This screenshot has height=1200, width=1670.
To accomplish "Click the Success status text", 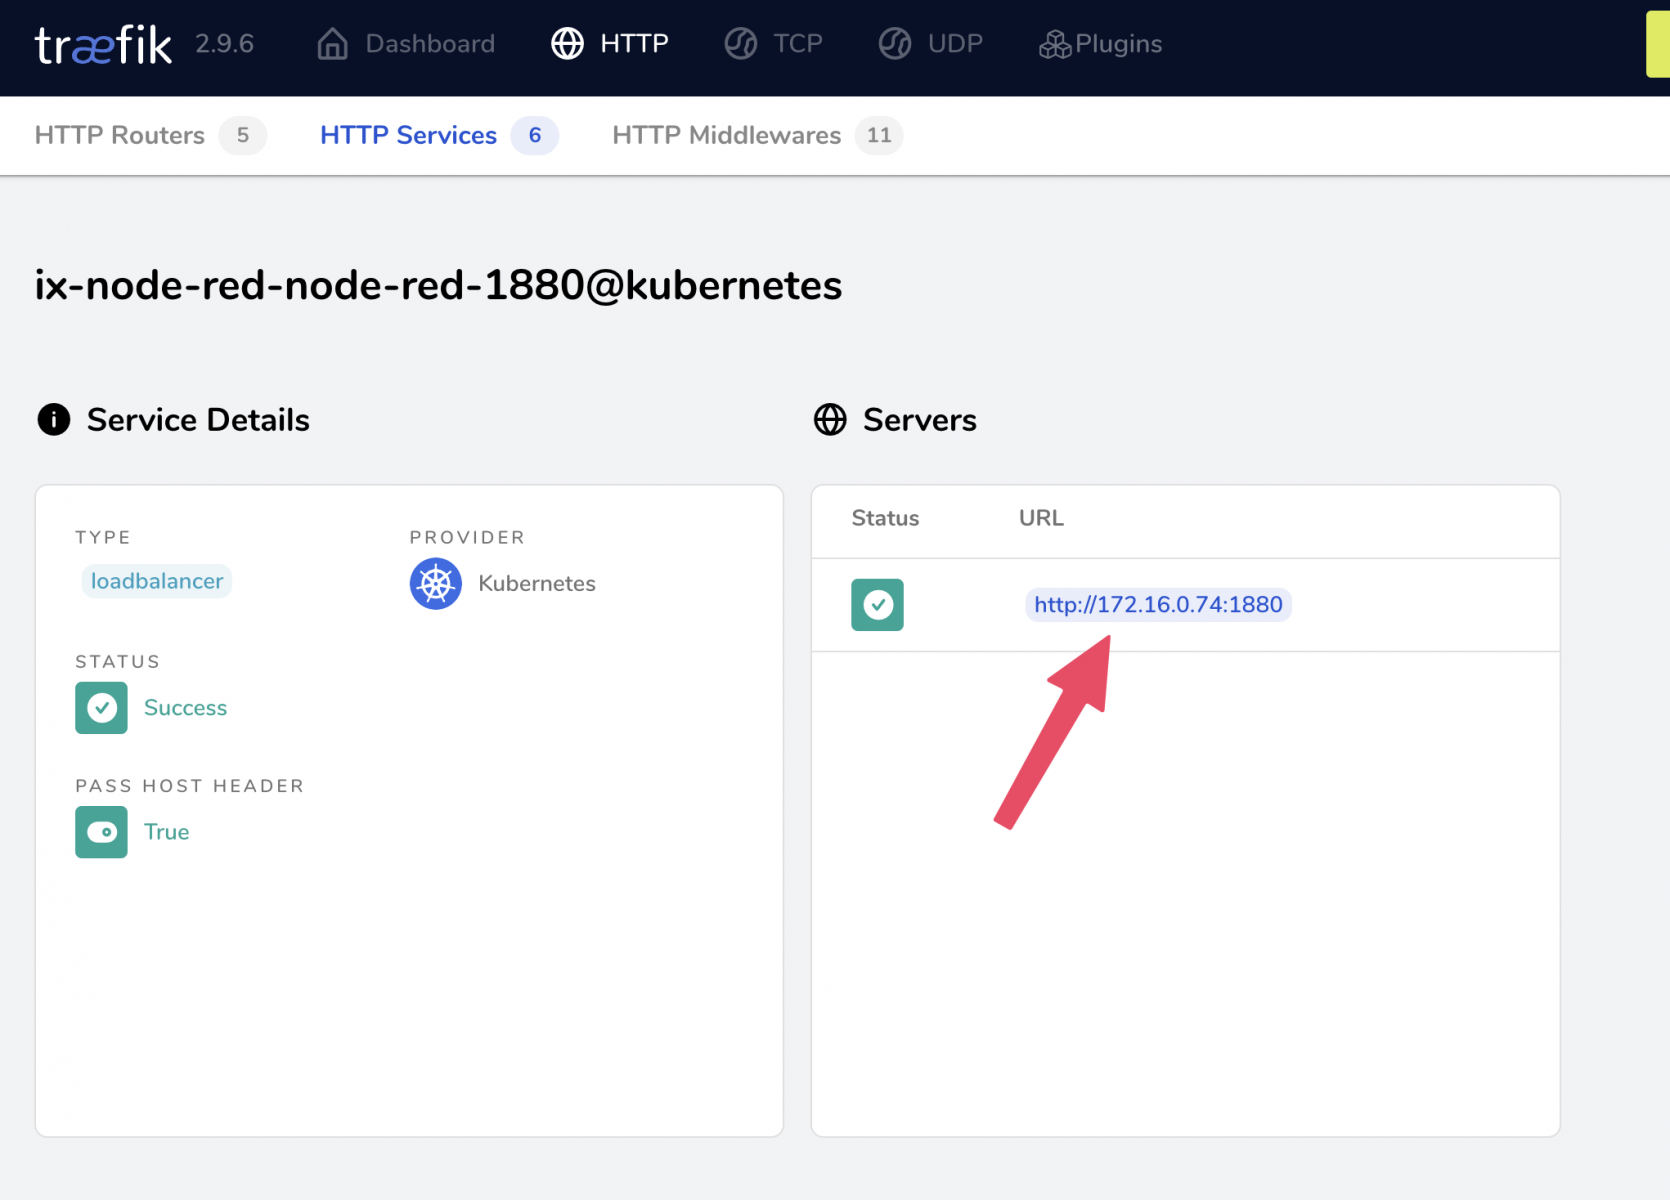I will pos(185,708).
